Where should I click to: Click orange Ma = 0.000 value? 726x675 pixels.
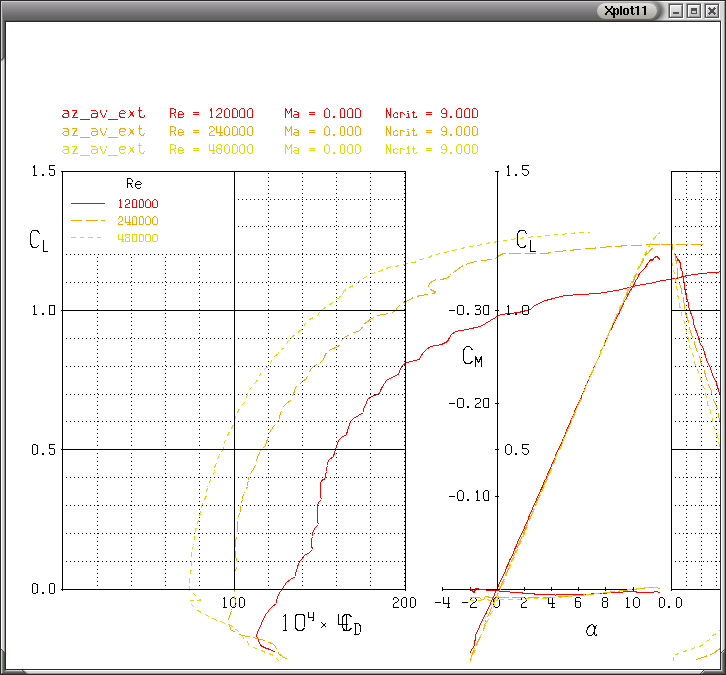(x=323, y=131)
